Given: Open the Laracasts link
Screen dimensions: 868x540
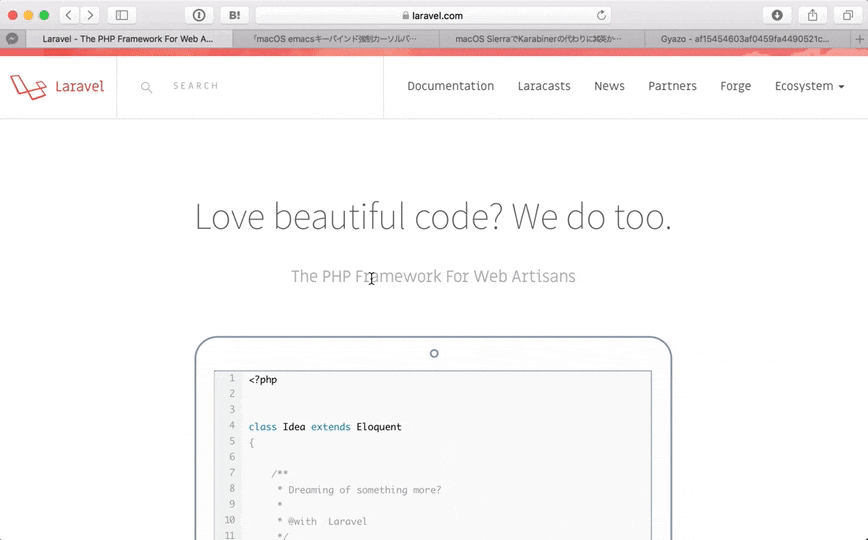Looking at the screenshot, I should [544, 86].
